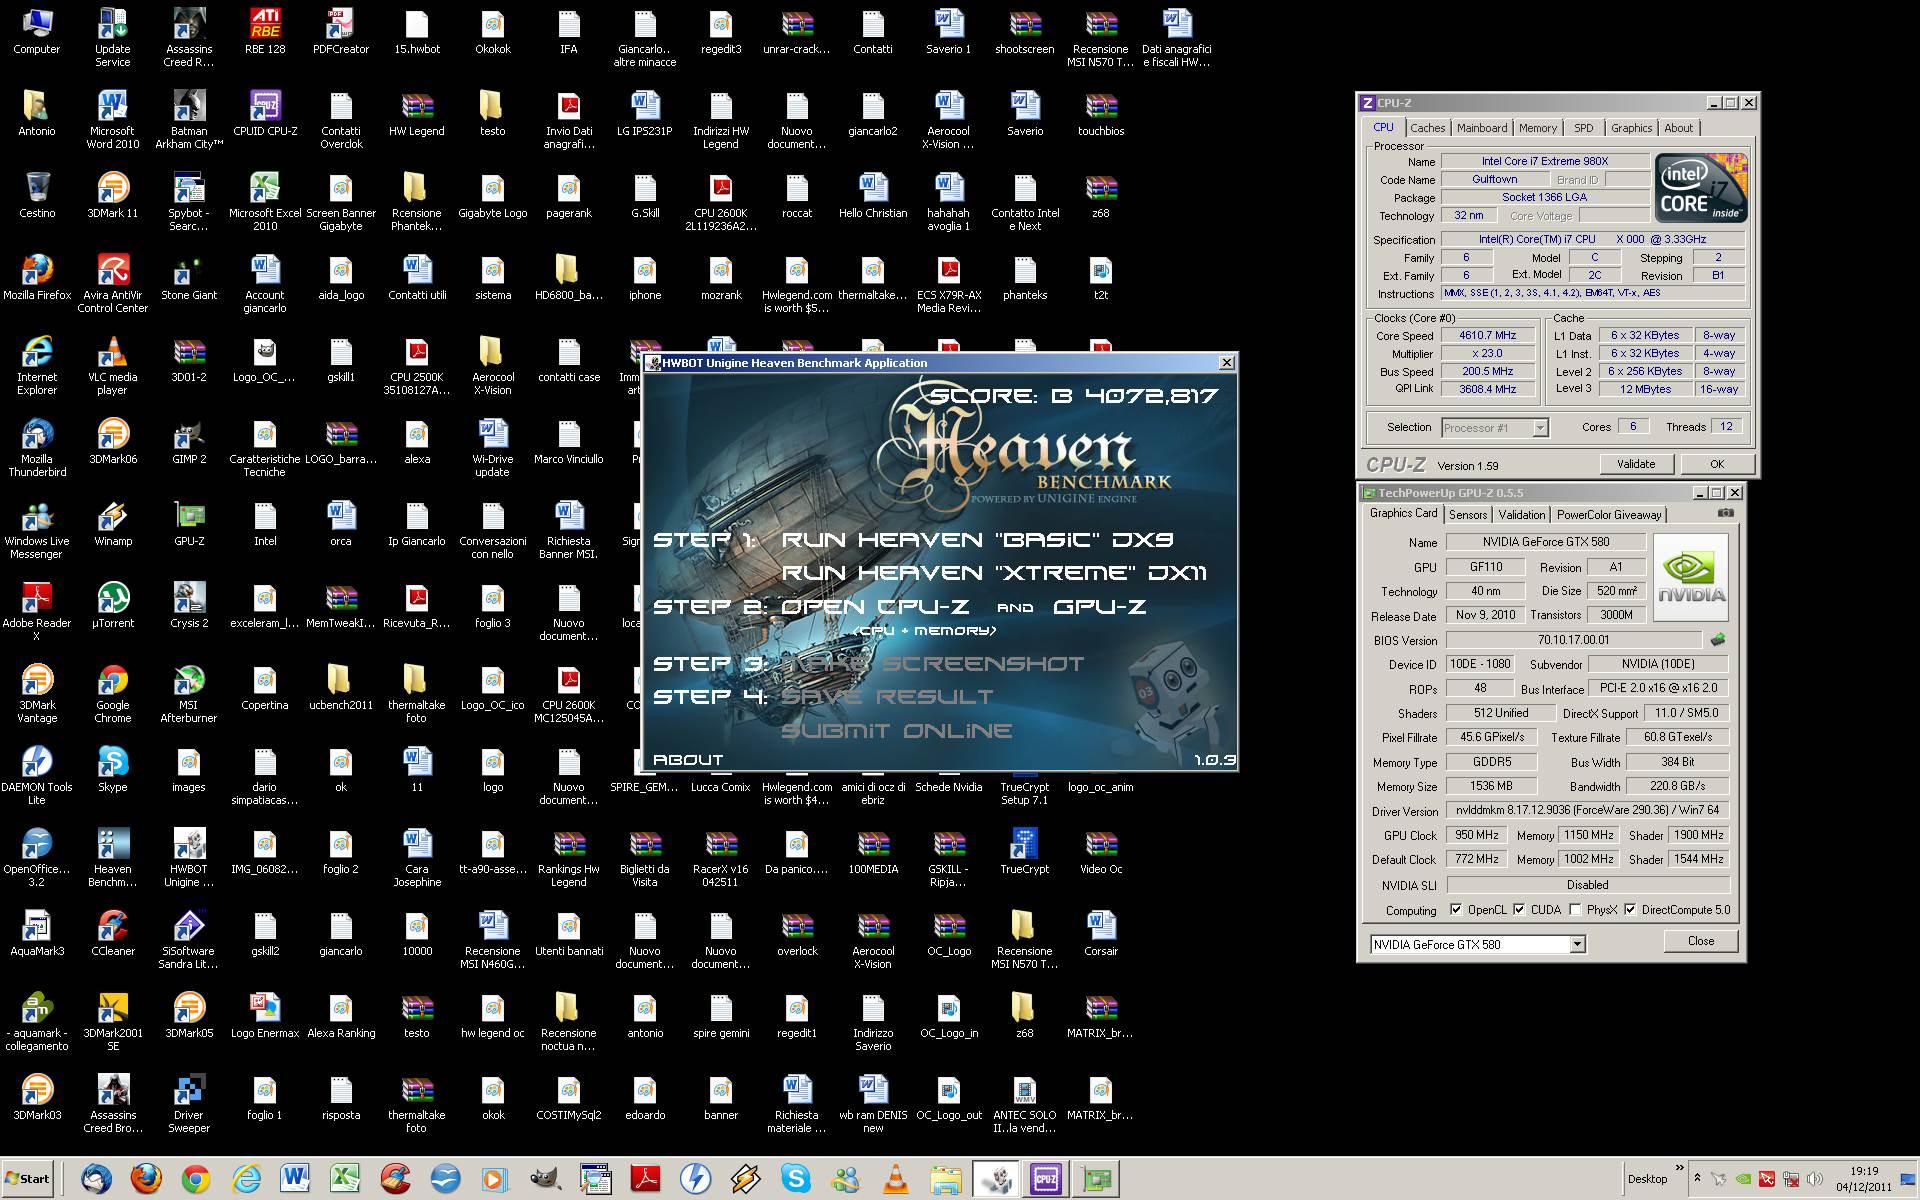1920x1200 pixels.
Task: Click the About link in Heaven window
Action: (x=687, y=760)
